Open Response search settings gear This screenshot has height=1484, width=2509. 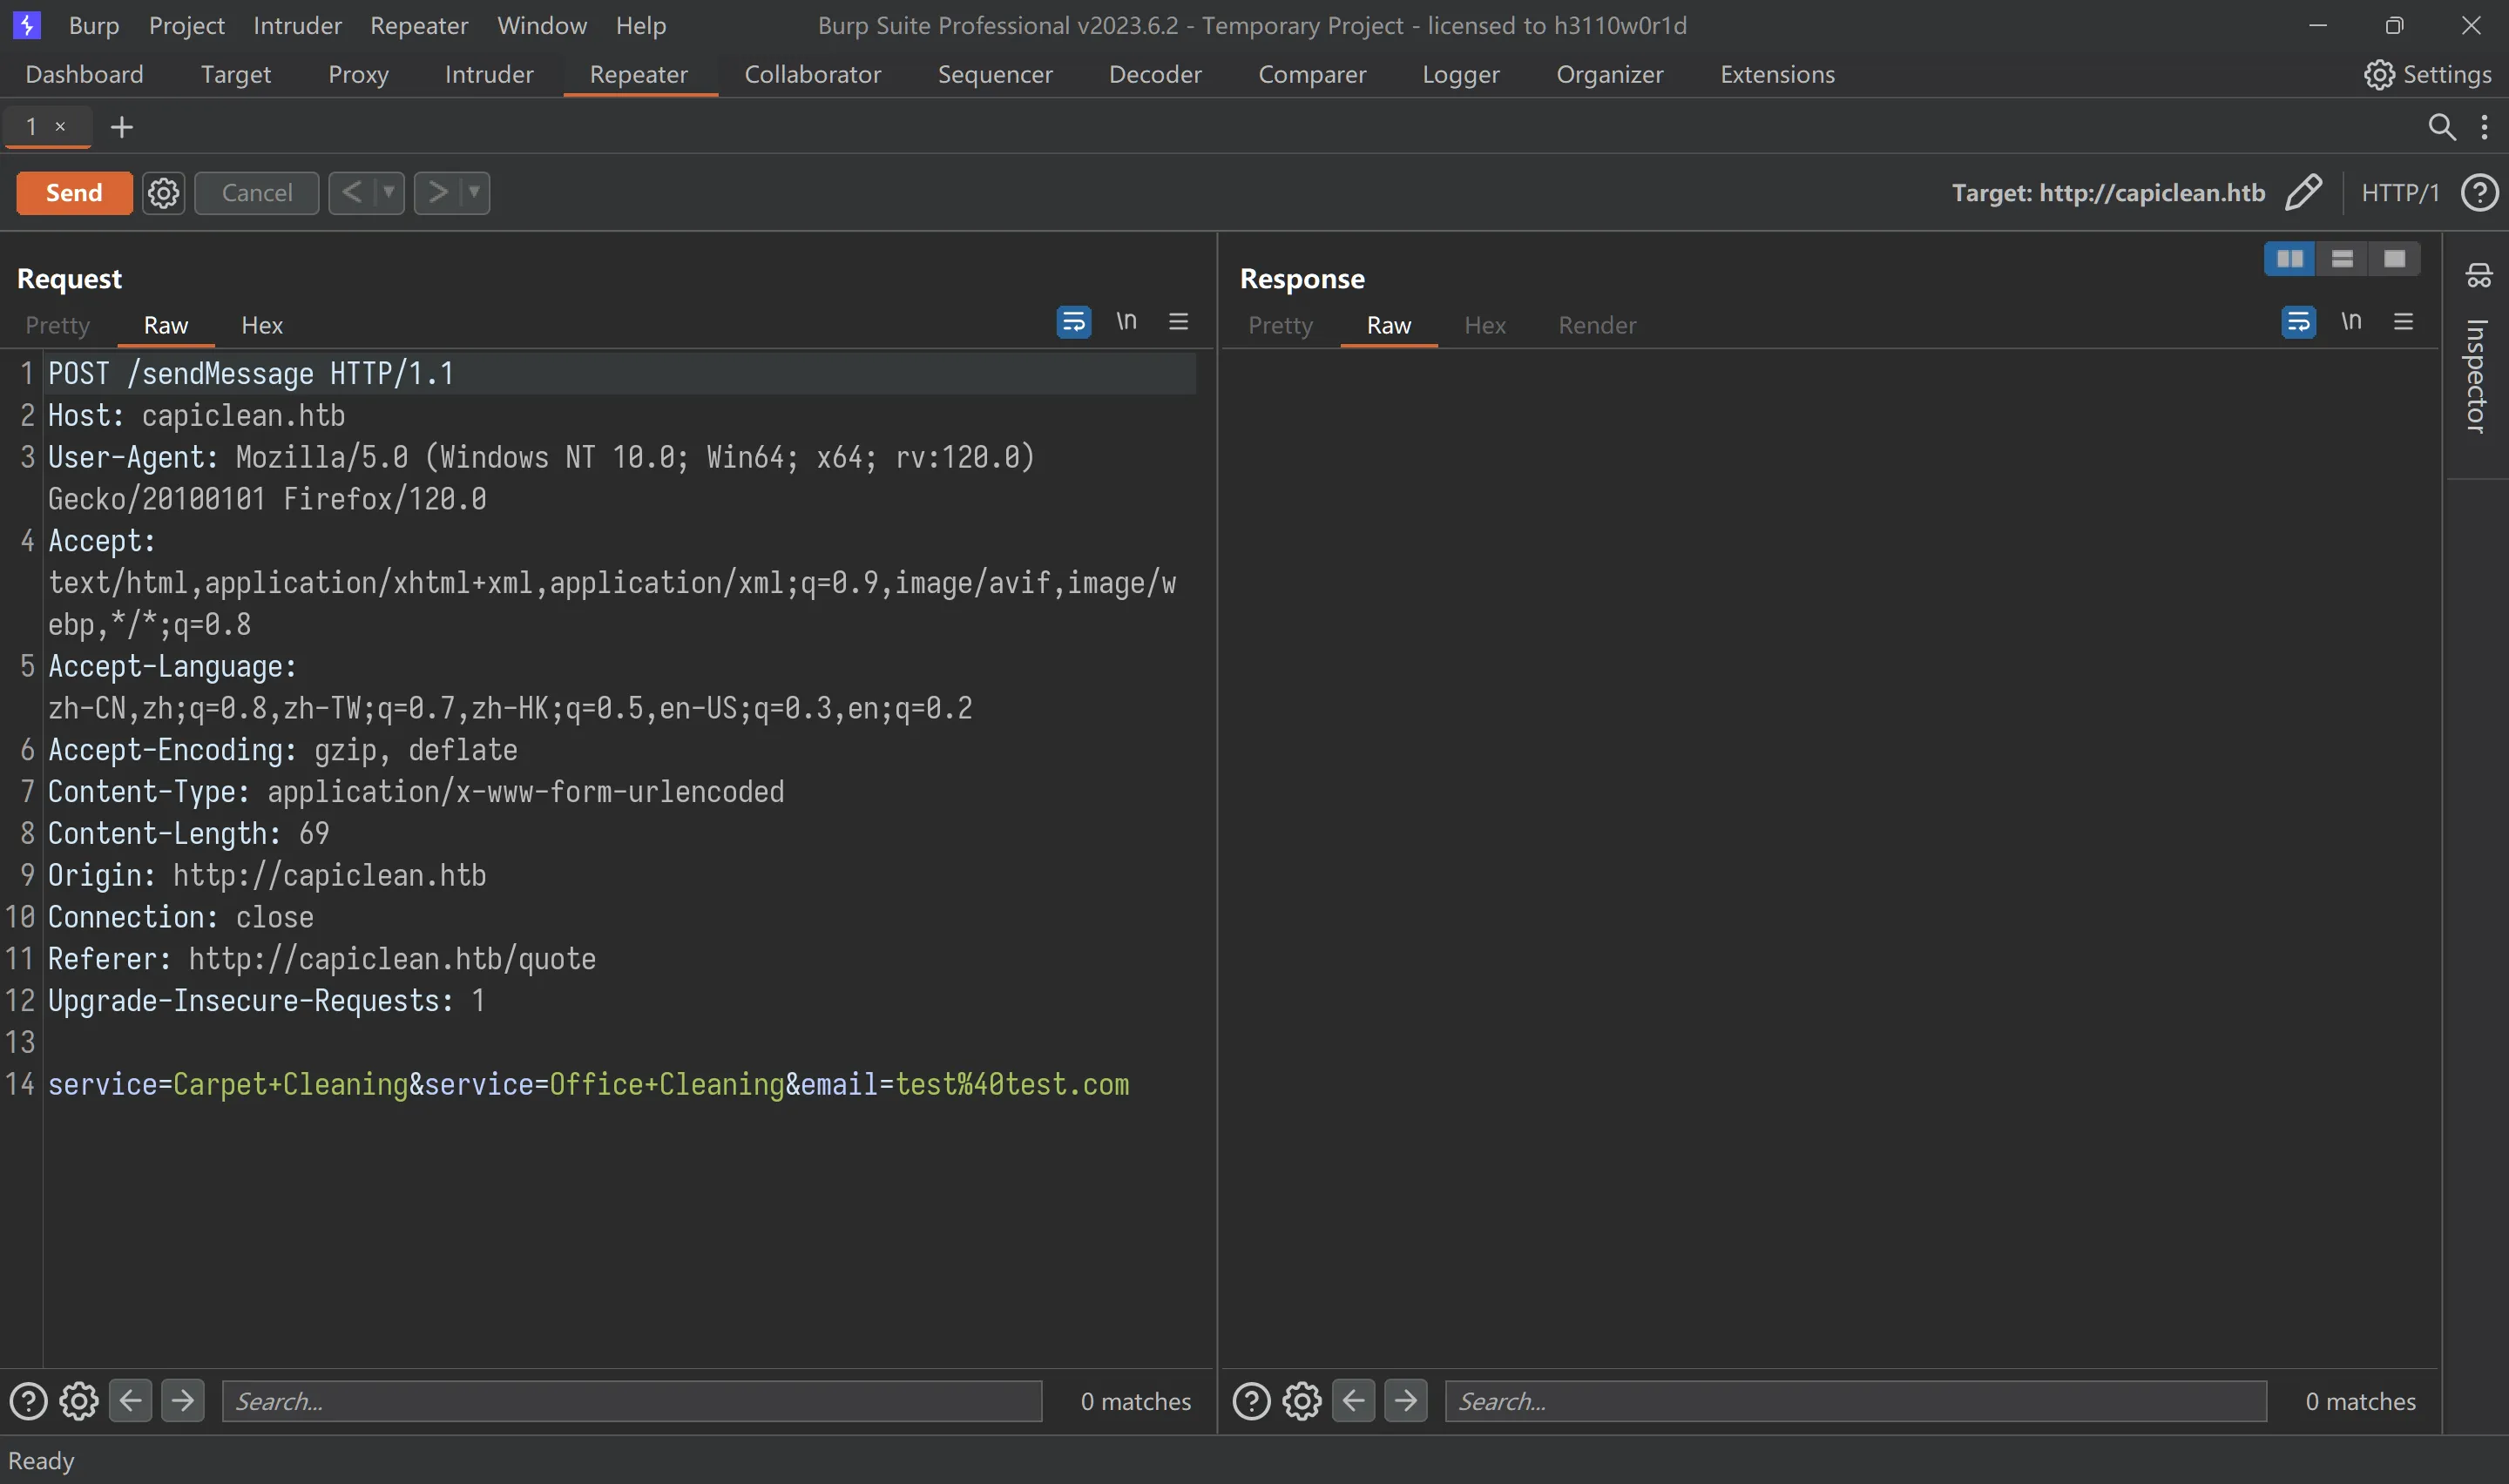click(1302, 1401)
